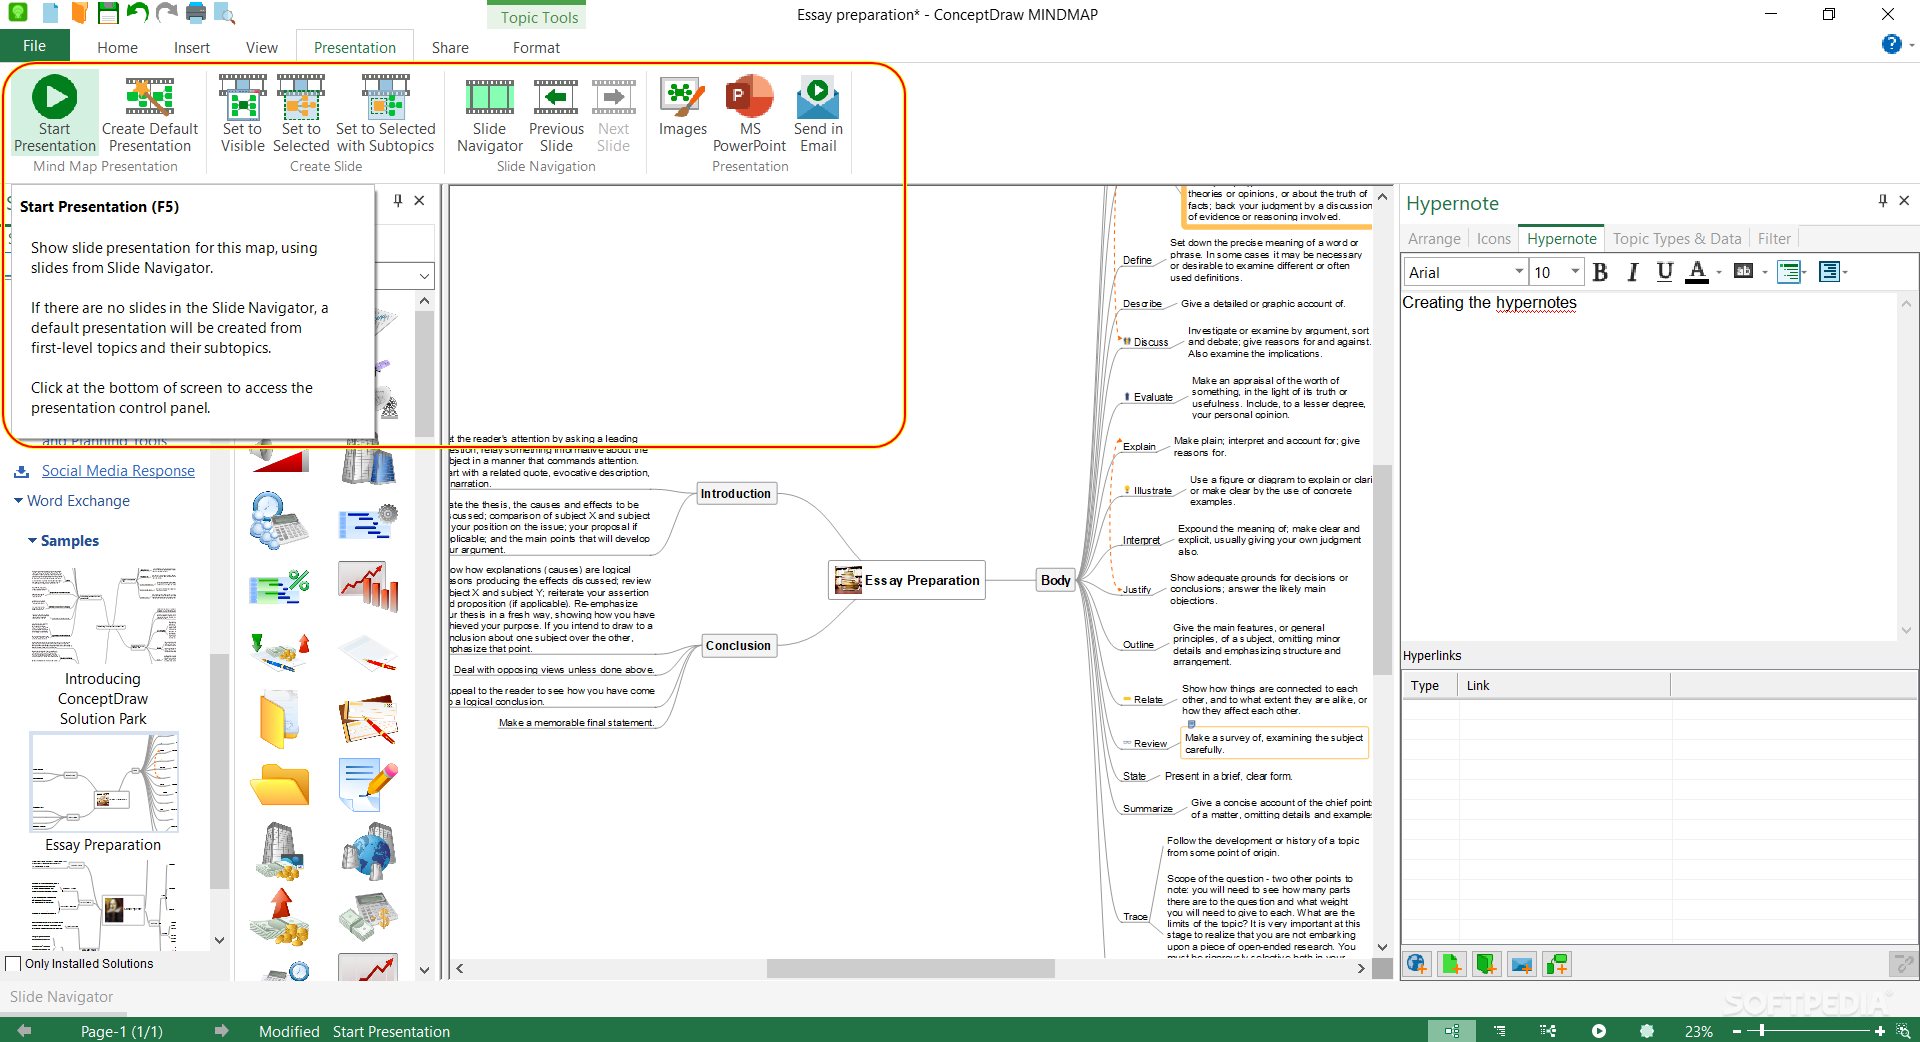1920x1042 pixels.
Task: Open text highlight color dropdown
Action: [x=1765, y=272]
